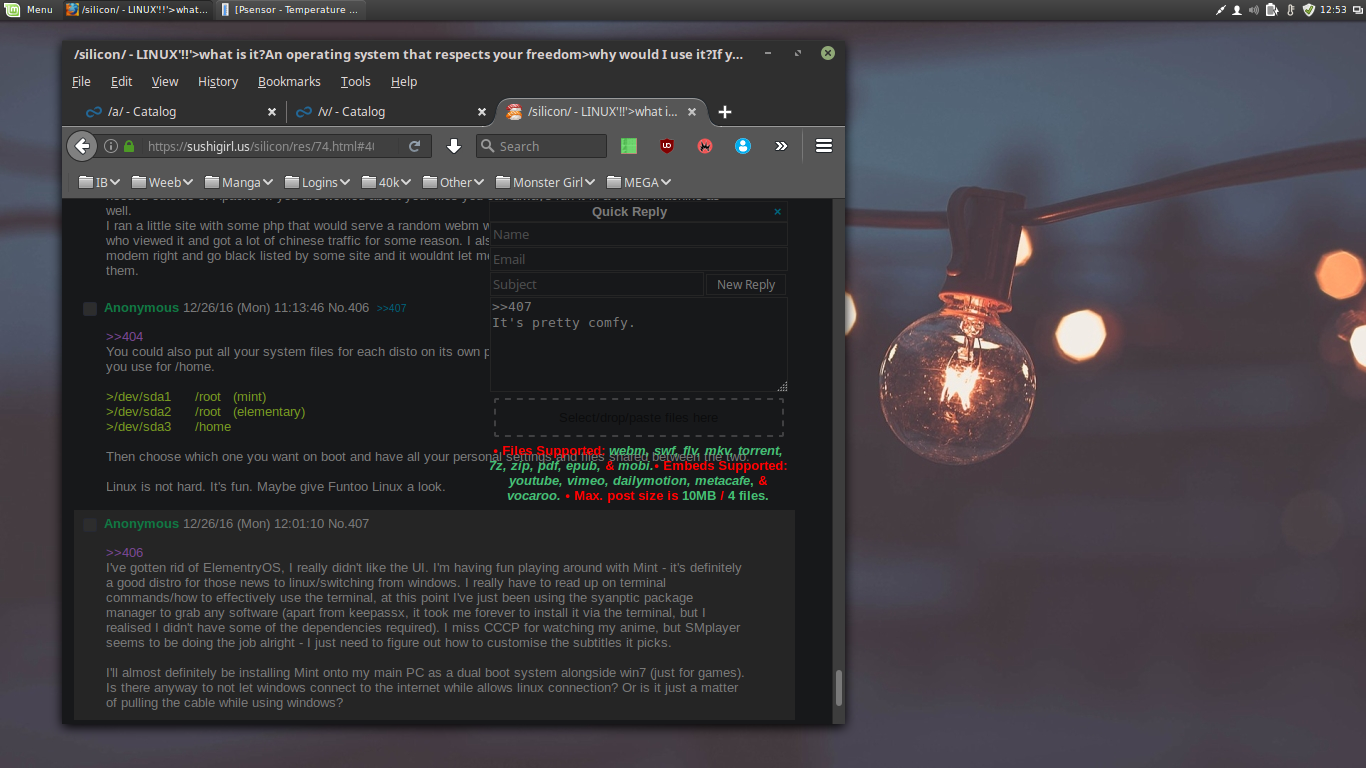Click the page's vertical scrollbar thumb

tap(838, 688)
